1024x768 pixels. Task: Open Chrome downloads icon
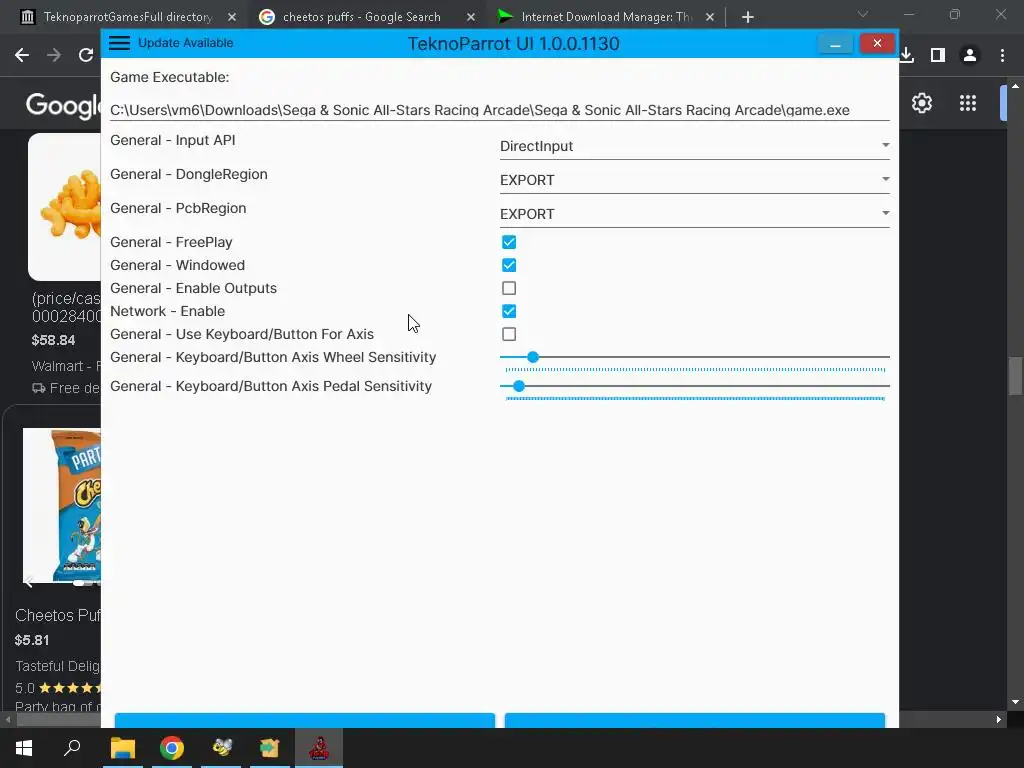pos(906,55)
